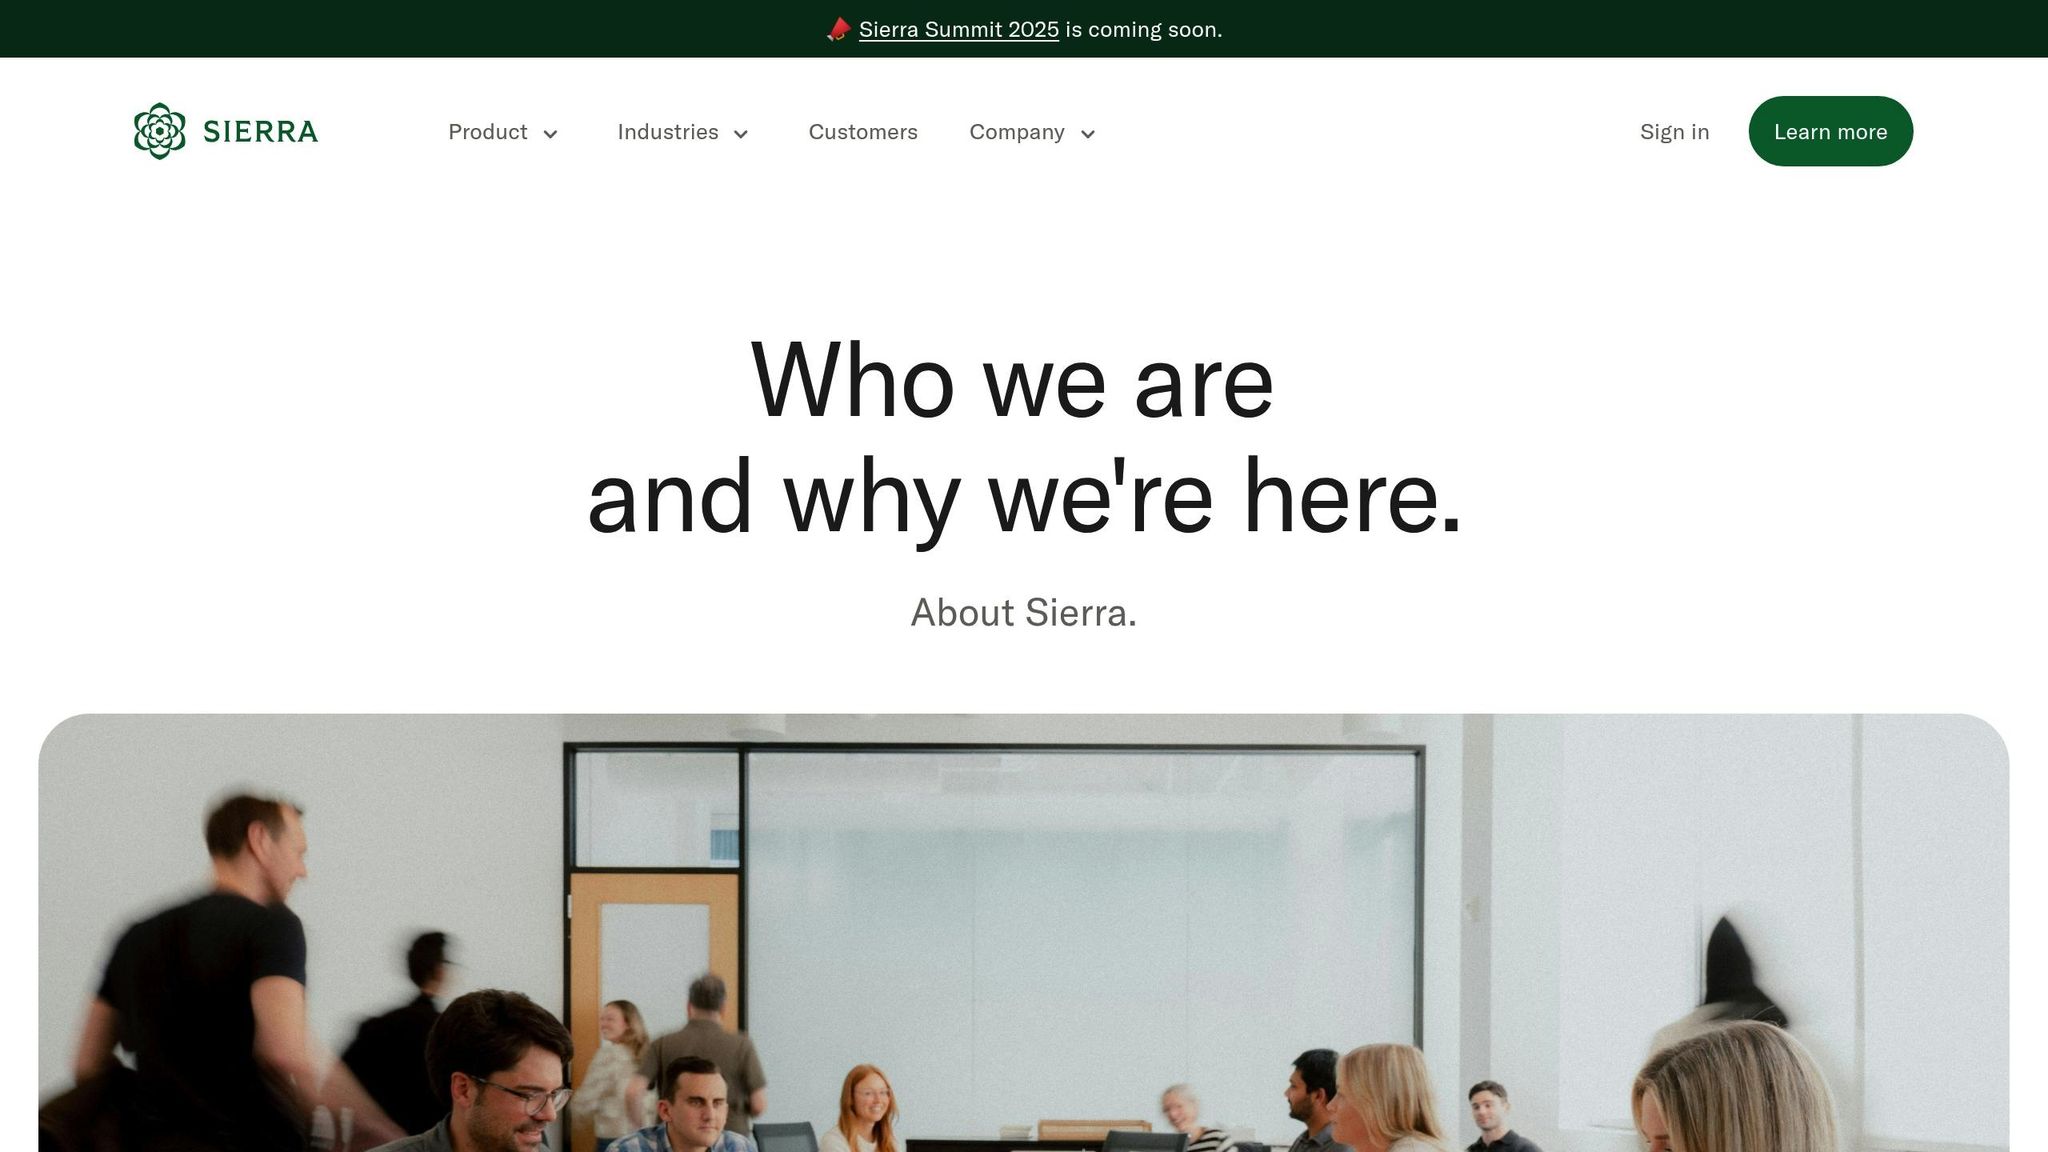This screenshot has height=1152, width=2048.
Task: Click the team office hero photo
Action: (1024, 932)
